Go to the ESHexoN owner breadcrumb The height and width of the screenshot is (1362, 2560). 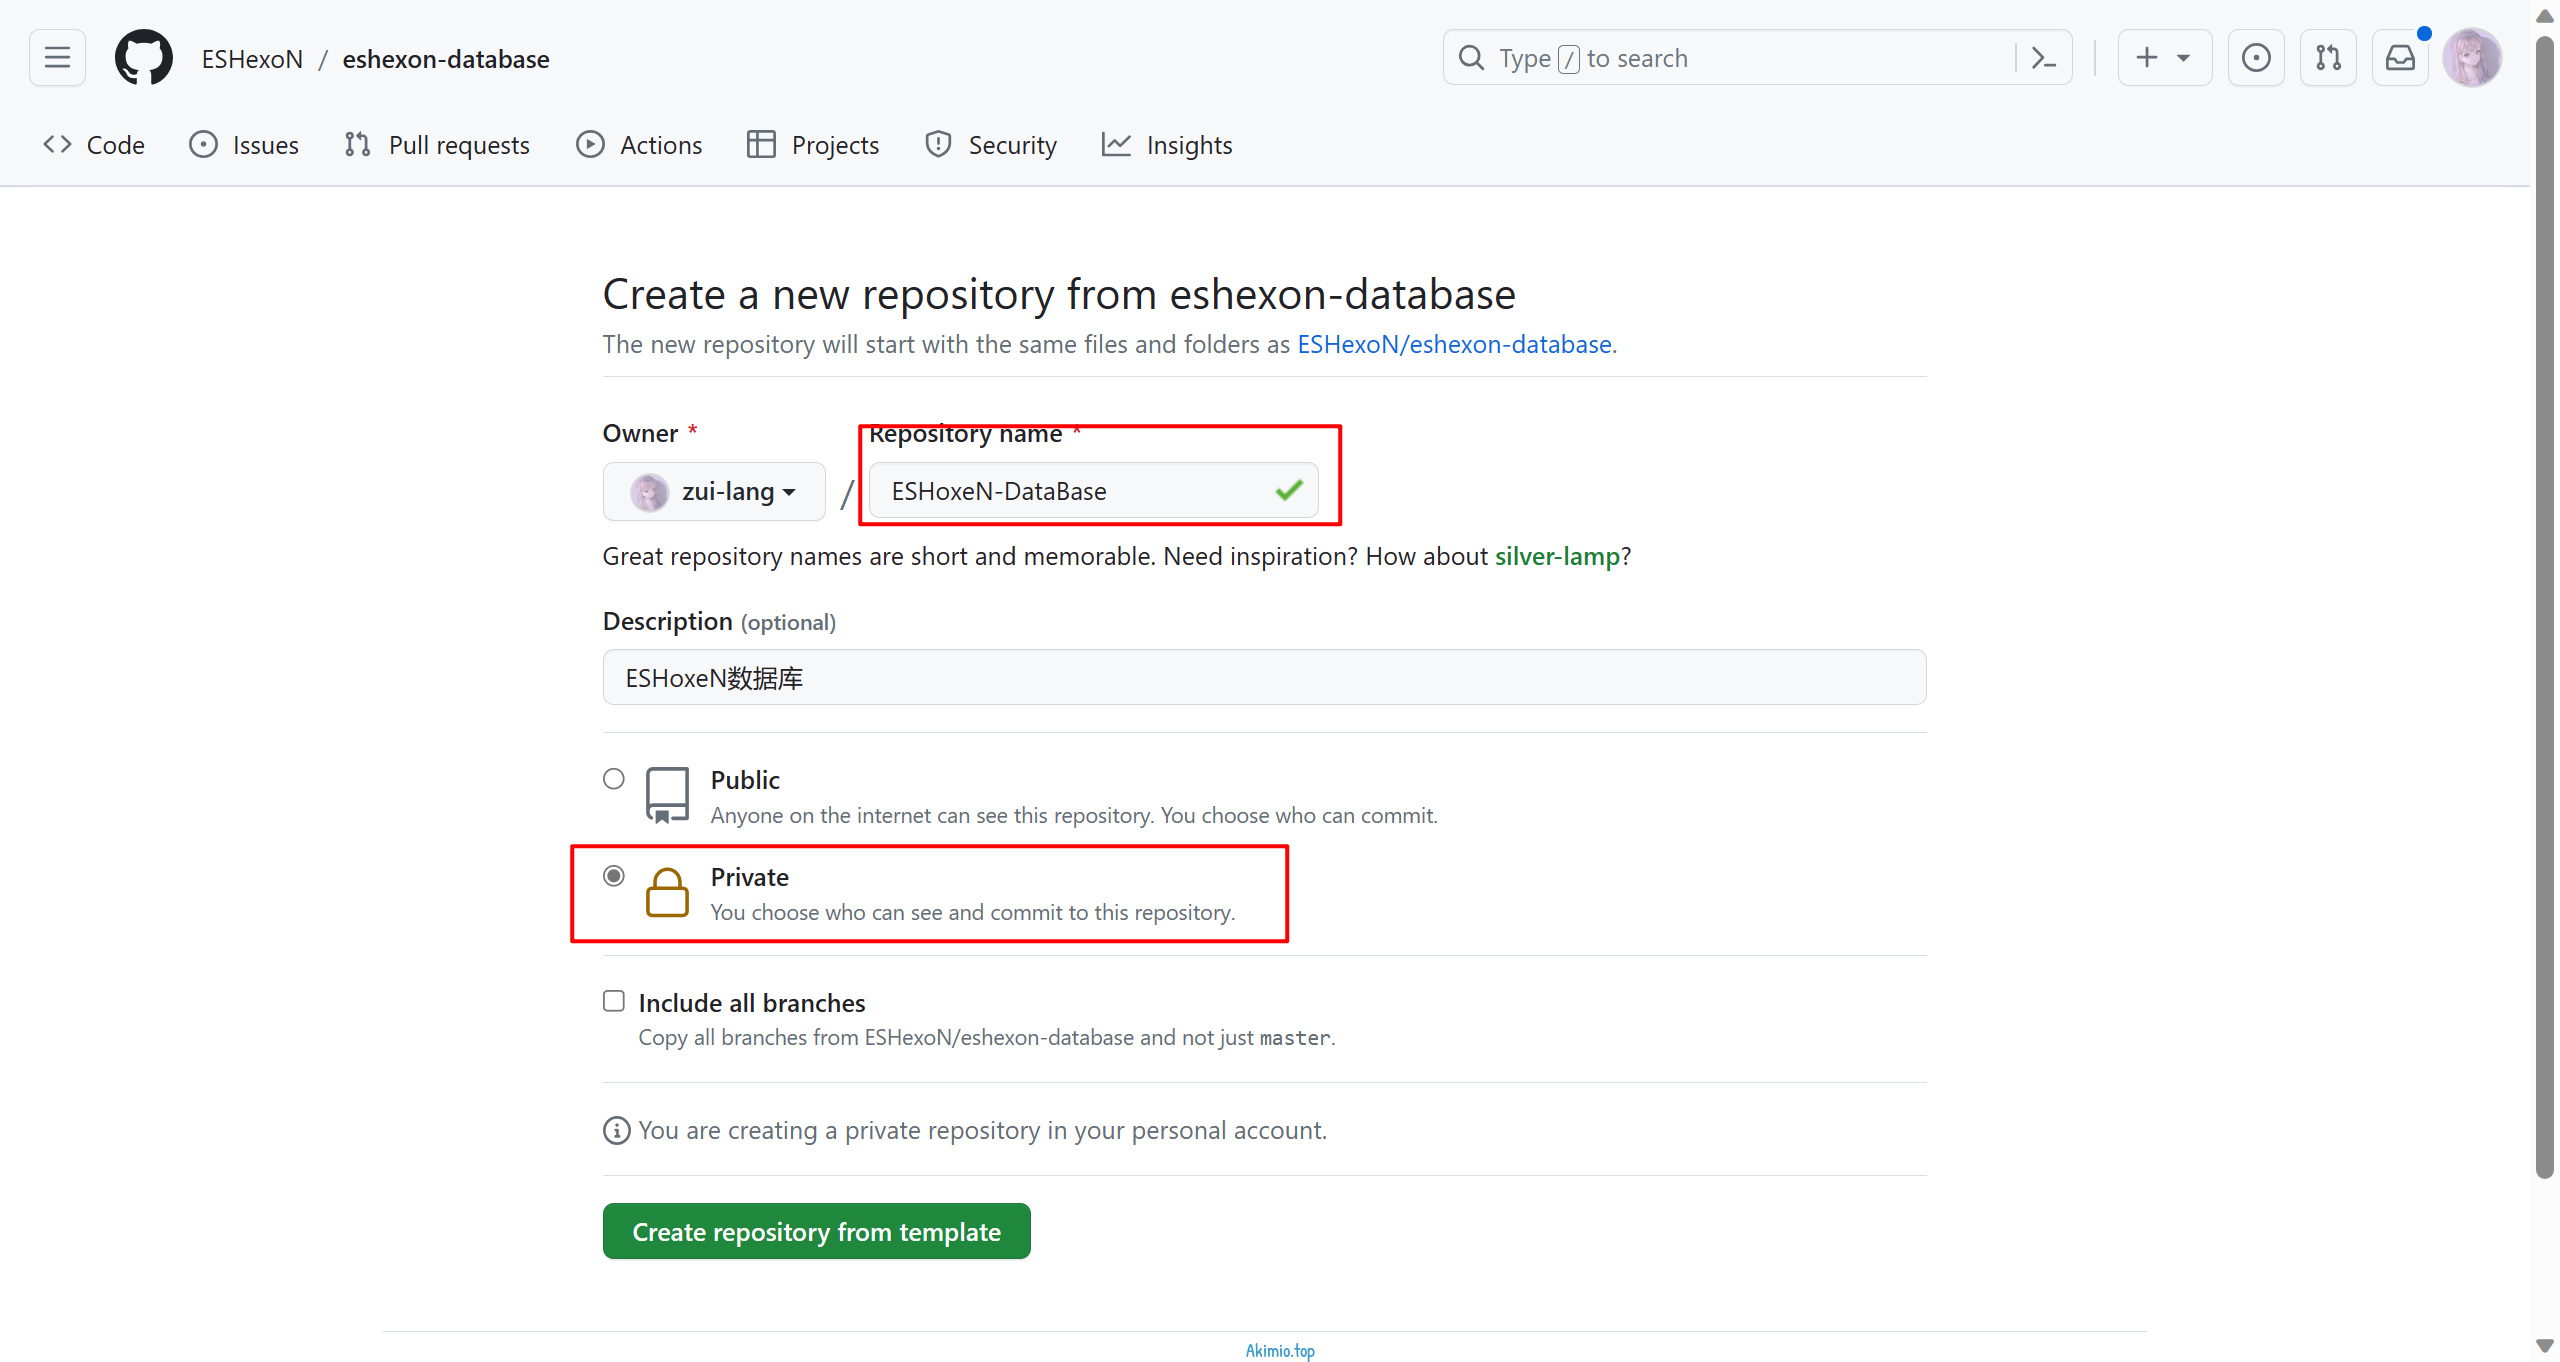[252, 59]
